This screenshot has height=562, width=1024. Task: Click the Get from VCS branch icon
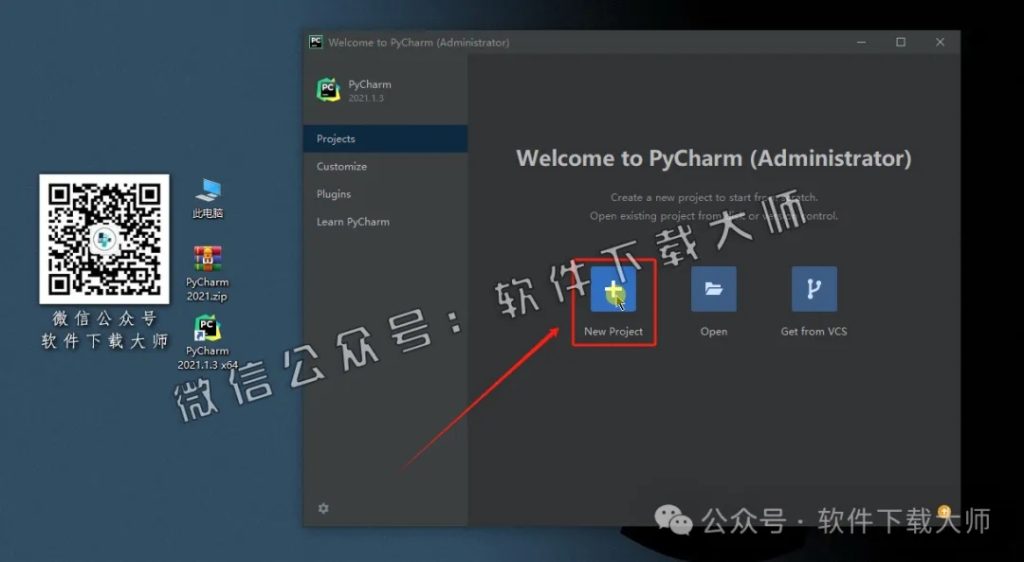tap(814, 289)
